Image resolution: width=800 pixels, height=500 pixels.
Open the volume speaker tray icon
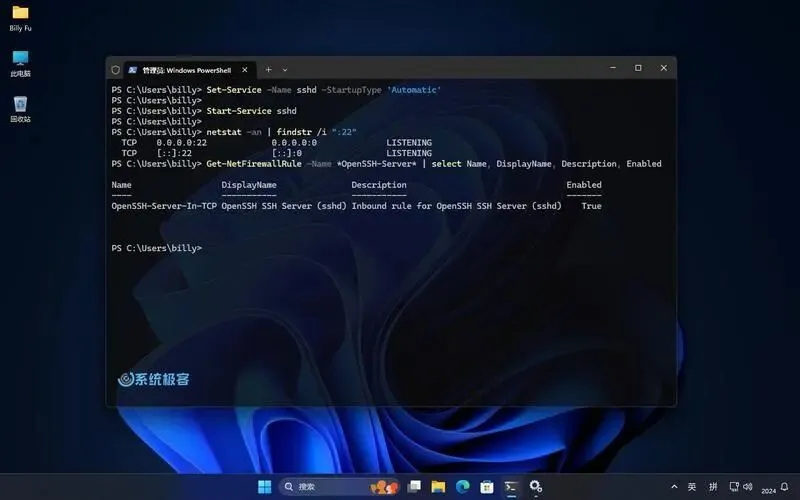[748, 487]
